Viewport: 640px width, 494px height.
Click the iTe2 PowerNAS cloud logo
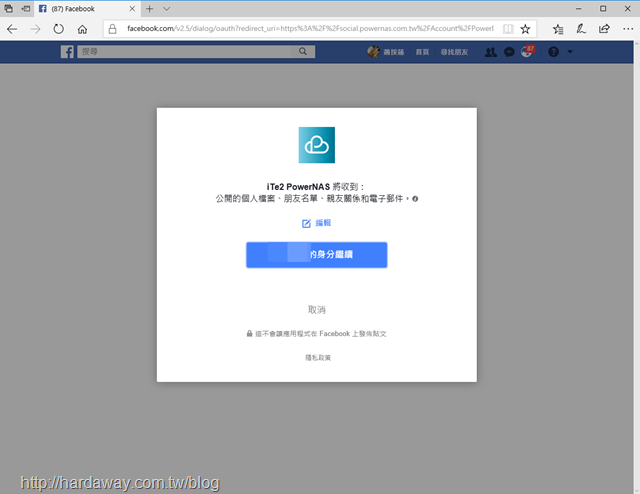317,145
